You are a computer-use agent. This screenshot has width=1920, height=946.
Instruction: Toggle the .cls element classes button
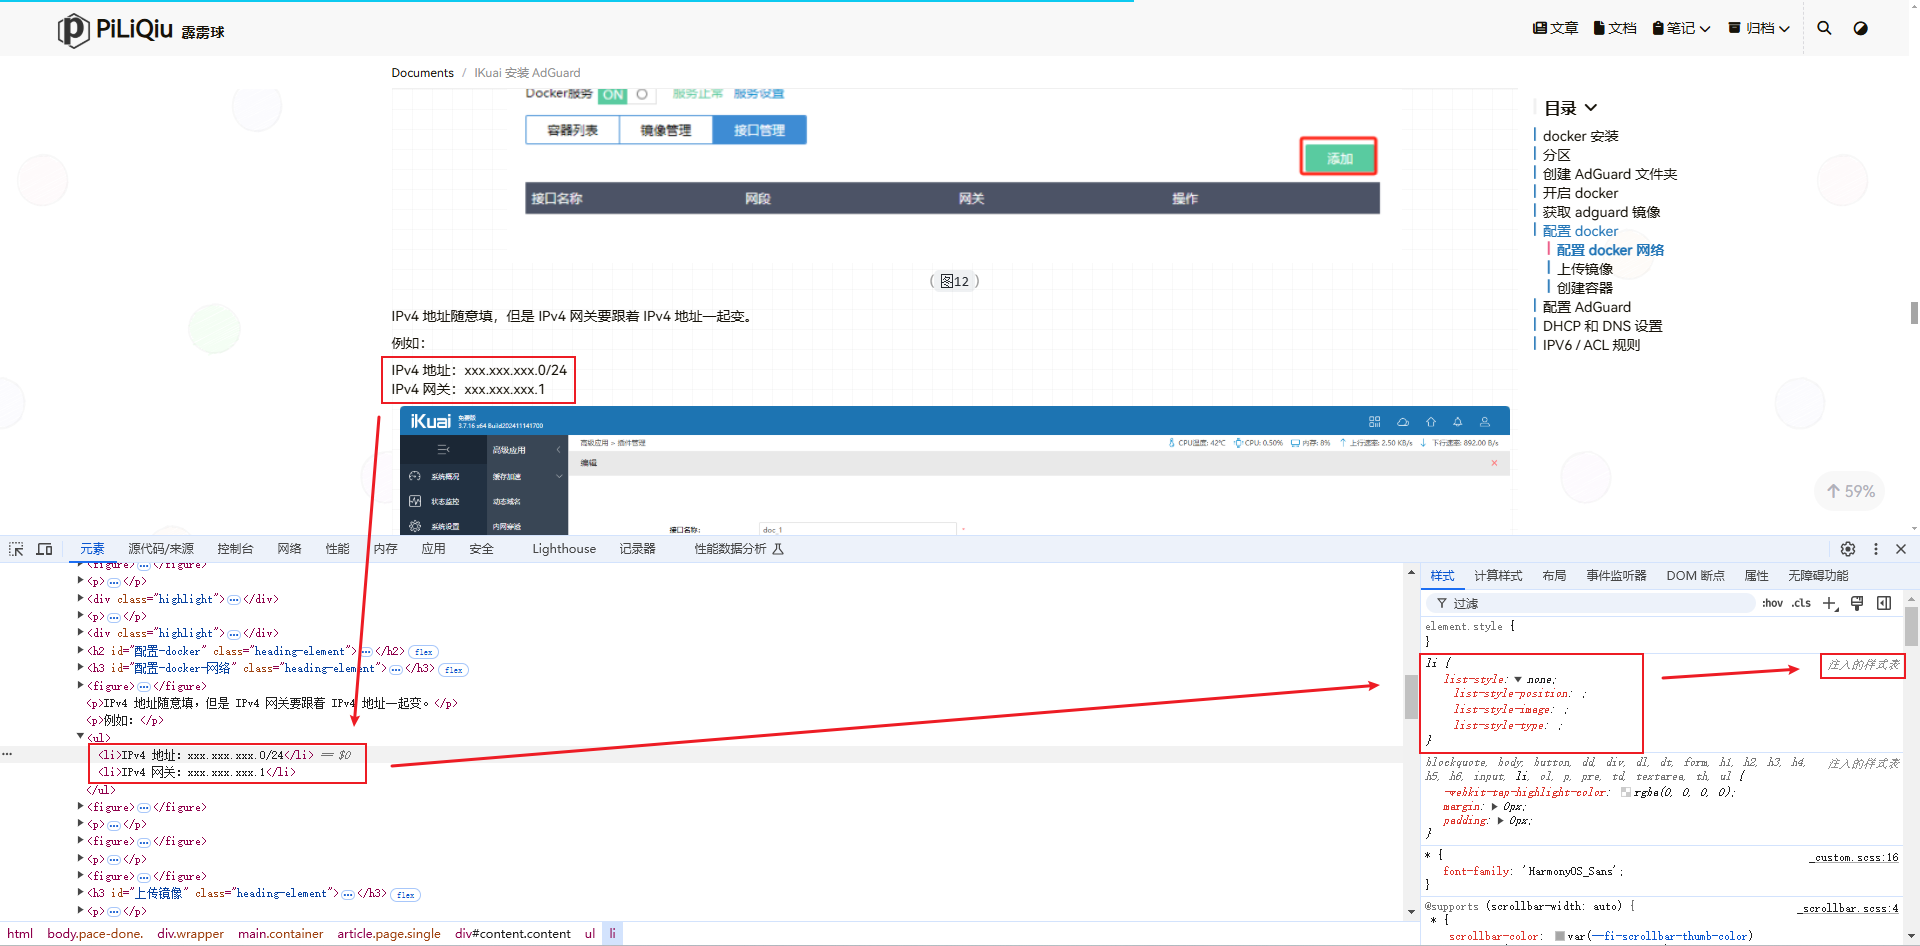pyautogui.click(x=1801, y=603)
